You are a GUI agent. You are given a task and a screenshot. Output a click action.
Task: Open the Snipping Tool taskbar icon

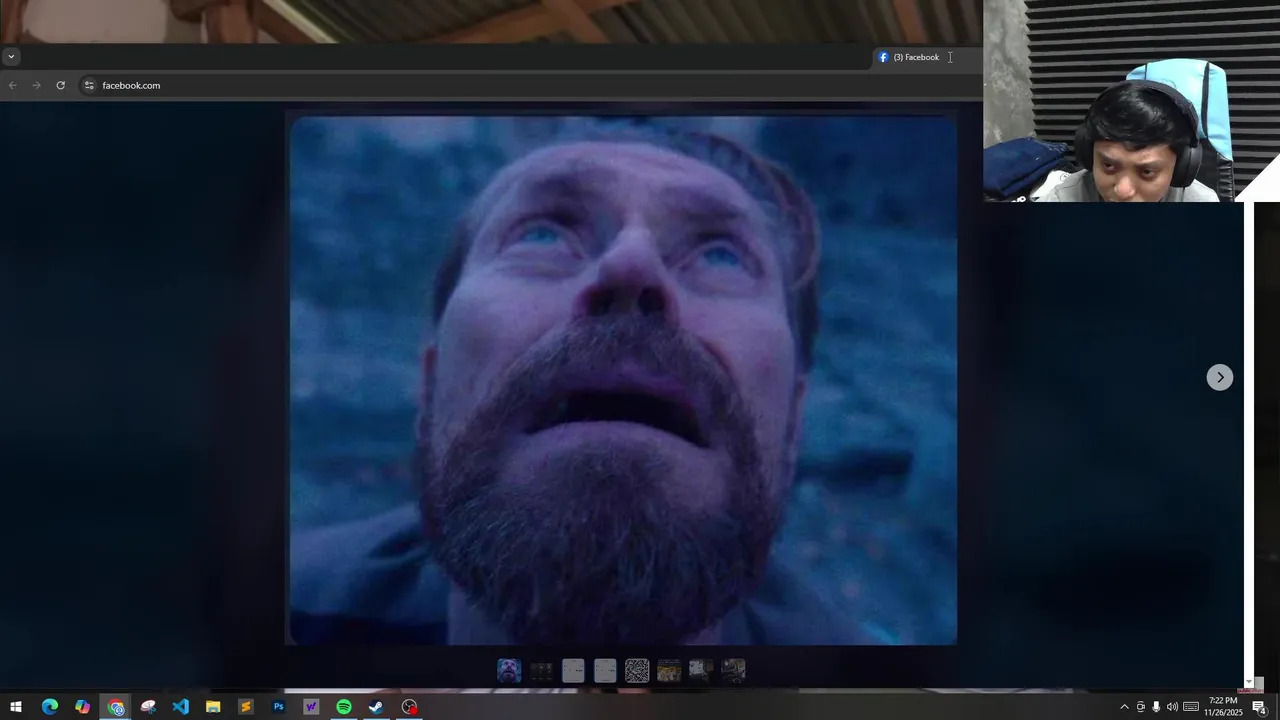(x=148, y=707)
